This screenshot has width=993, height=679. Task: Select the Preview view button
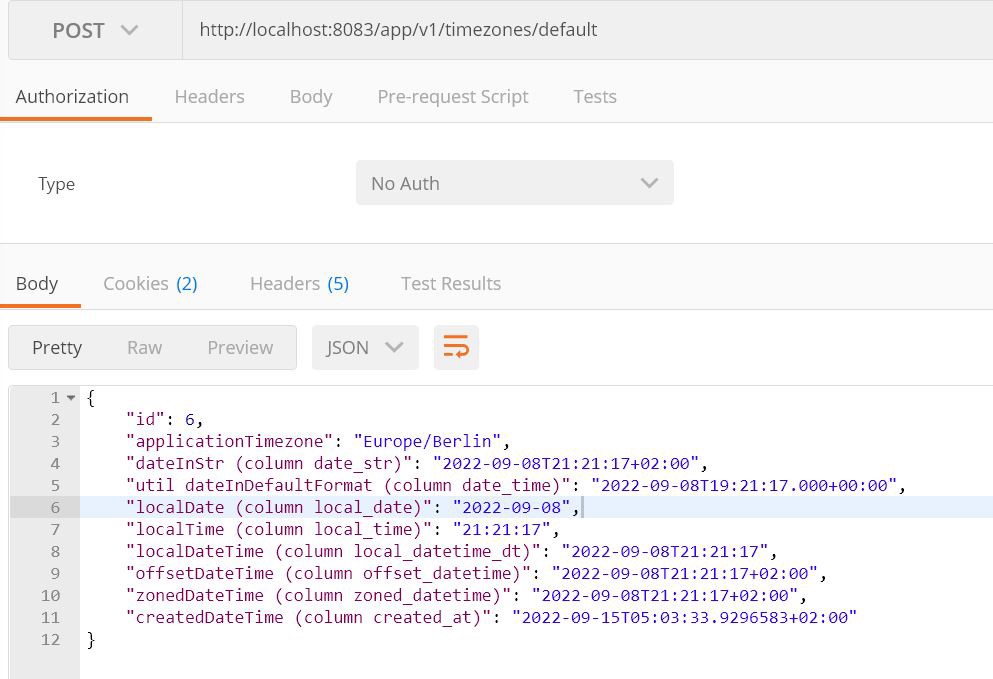tap(240, 347)
